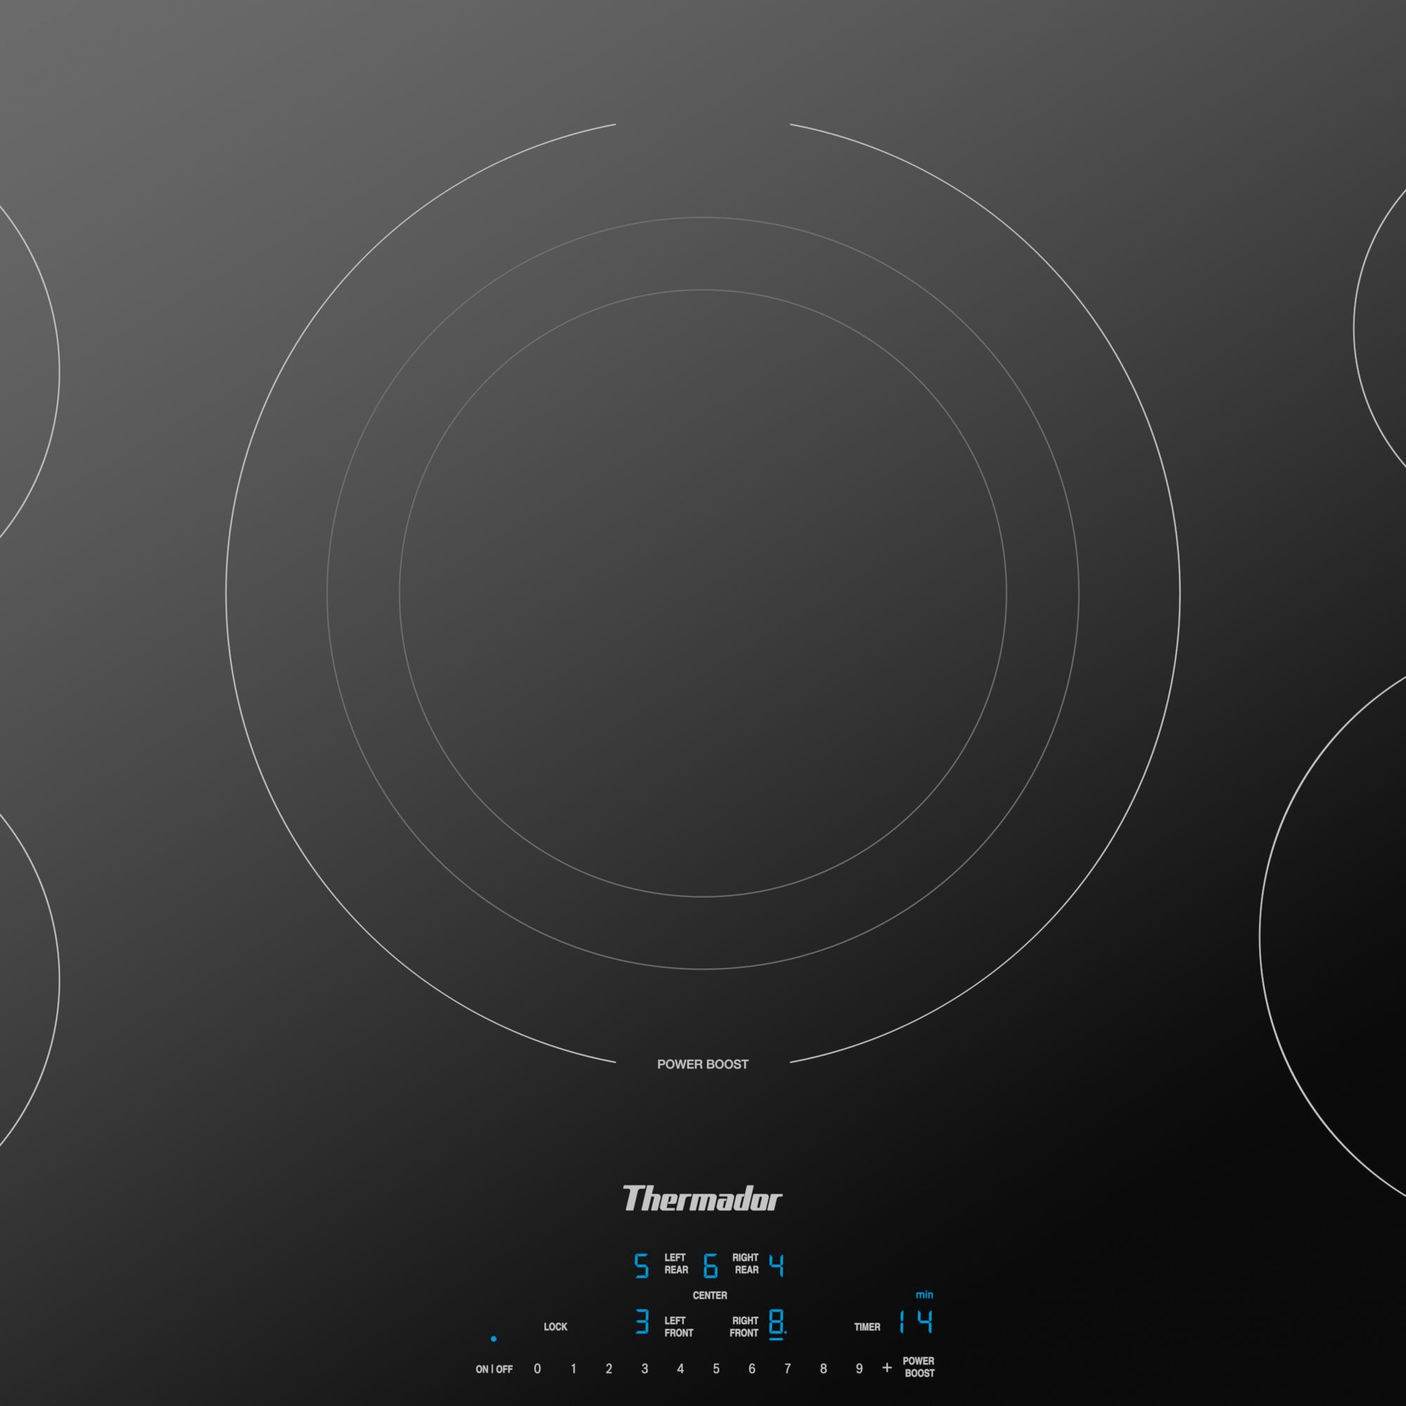Select power level 3 on keypad

644,1369
